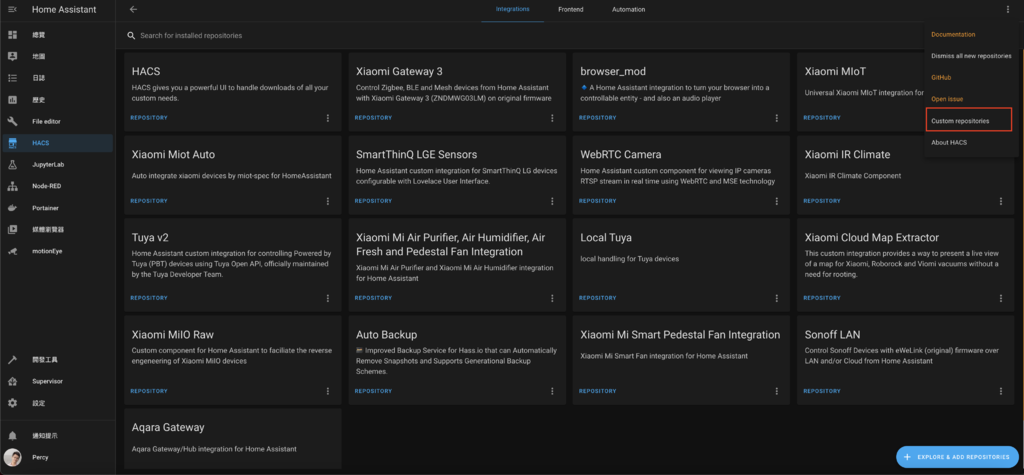This screenshot has width=1024, height=475.
Task: Open Portainer docker icon
Action: 12,208
